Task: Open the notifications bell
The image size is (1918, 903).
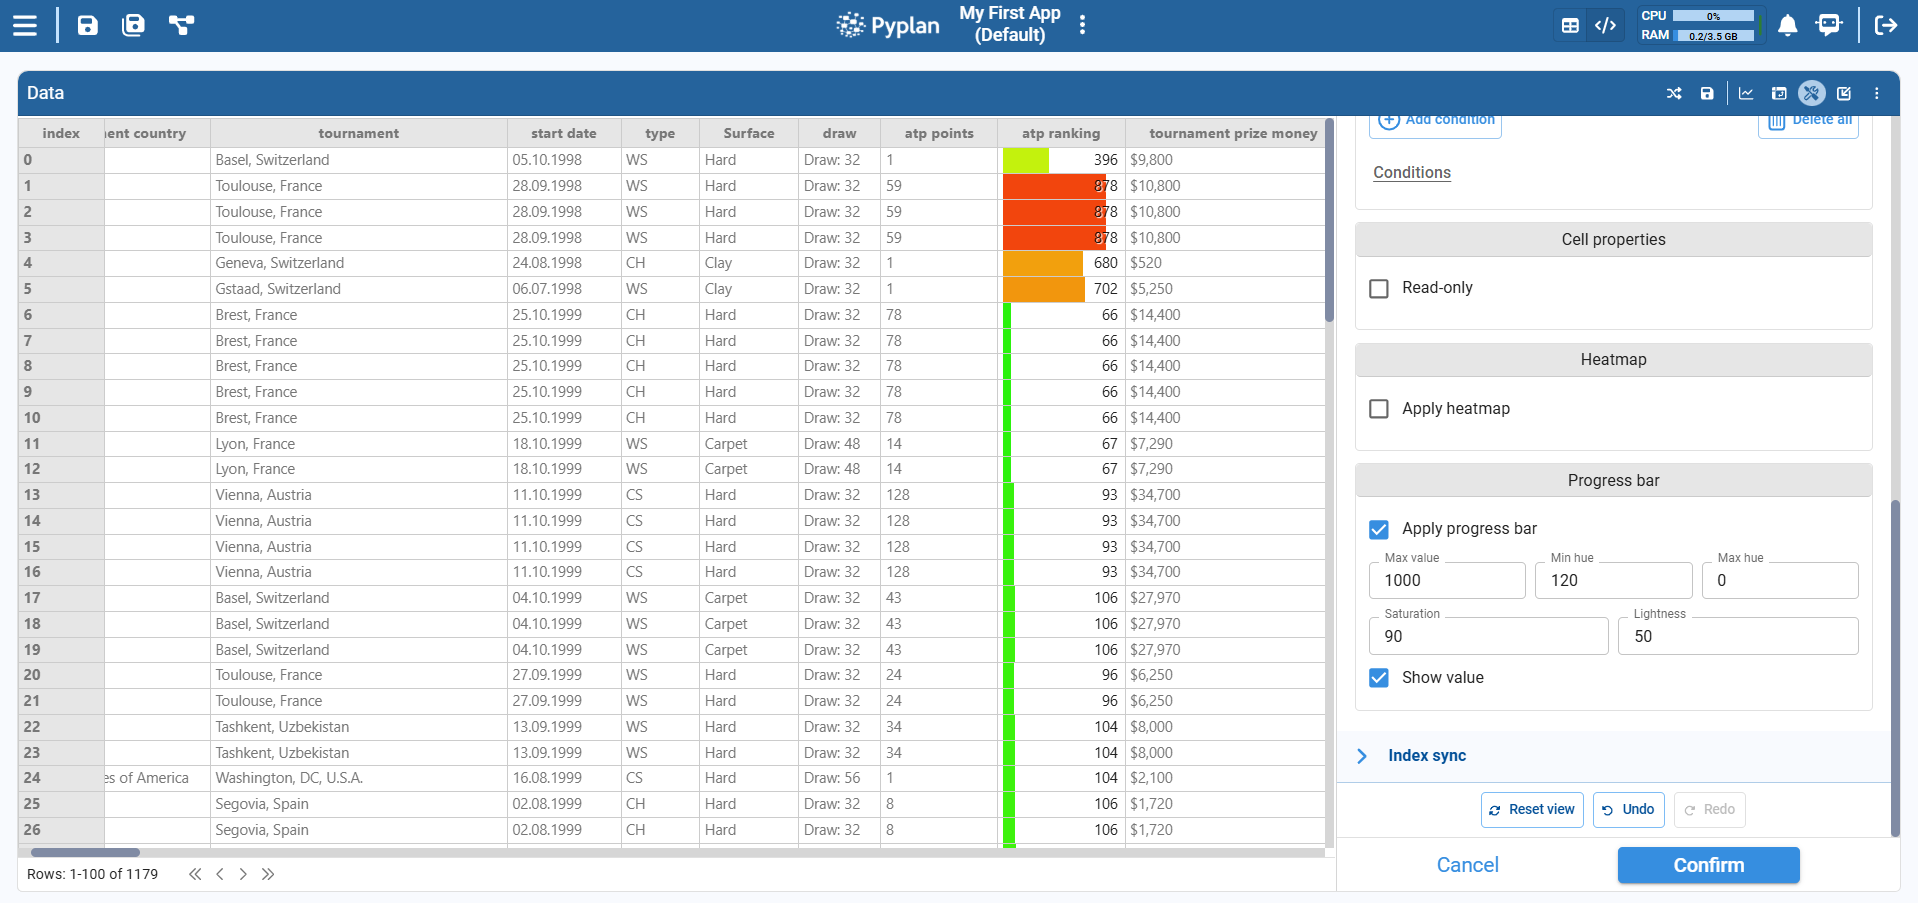Action: (x=1787, y=25)
